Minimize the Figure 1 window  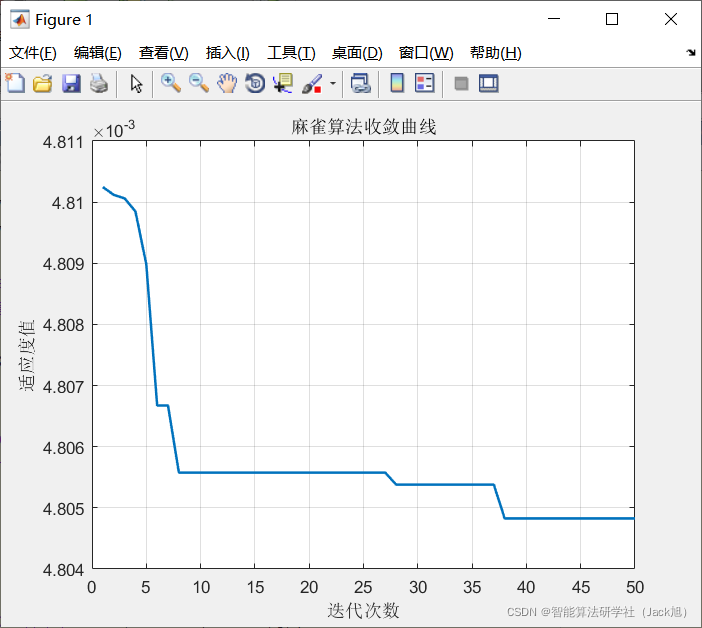click(x=554, y=19)
